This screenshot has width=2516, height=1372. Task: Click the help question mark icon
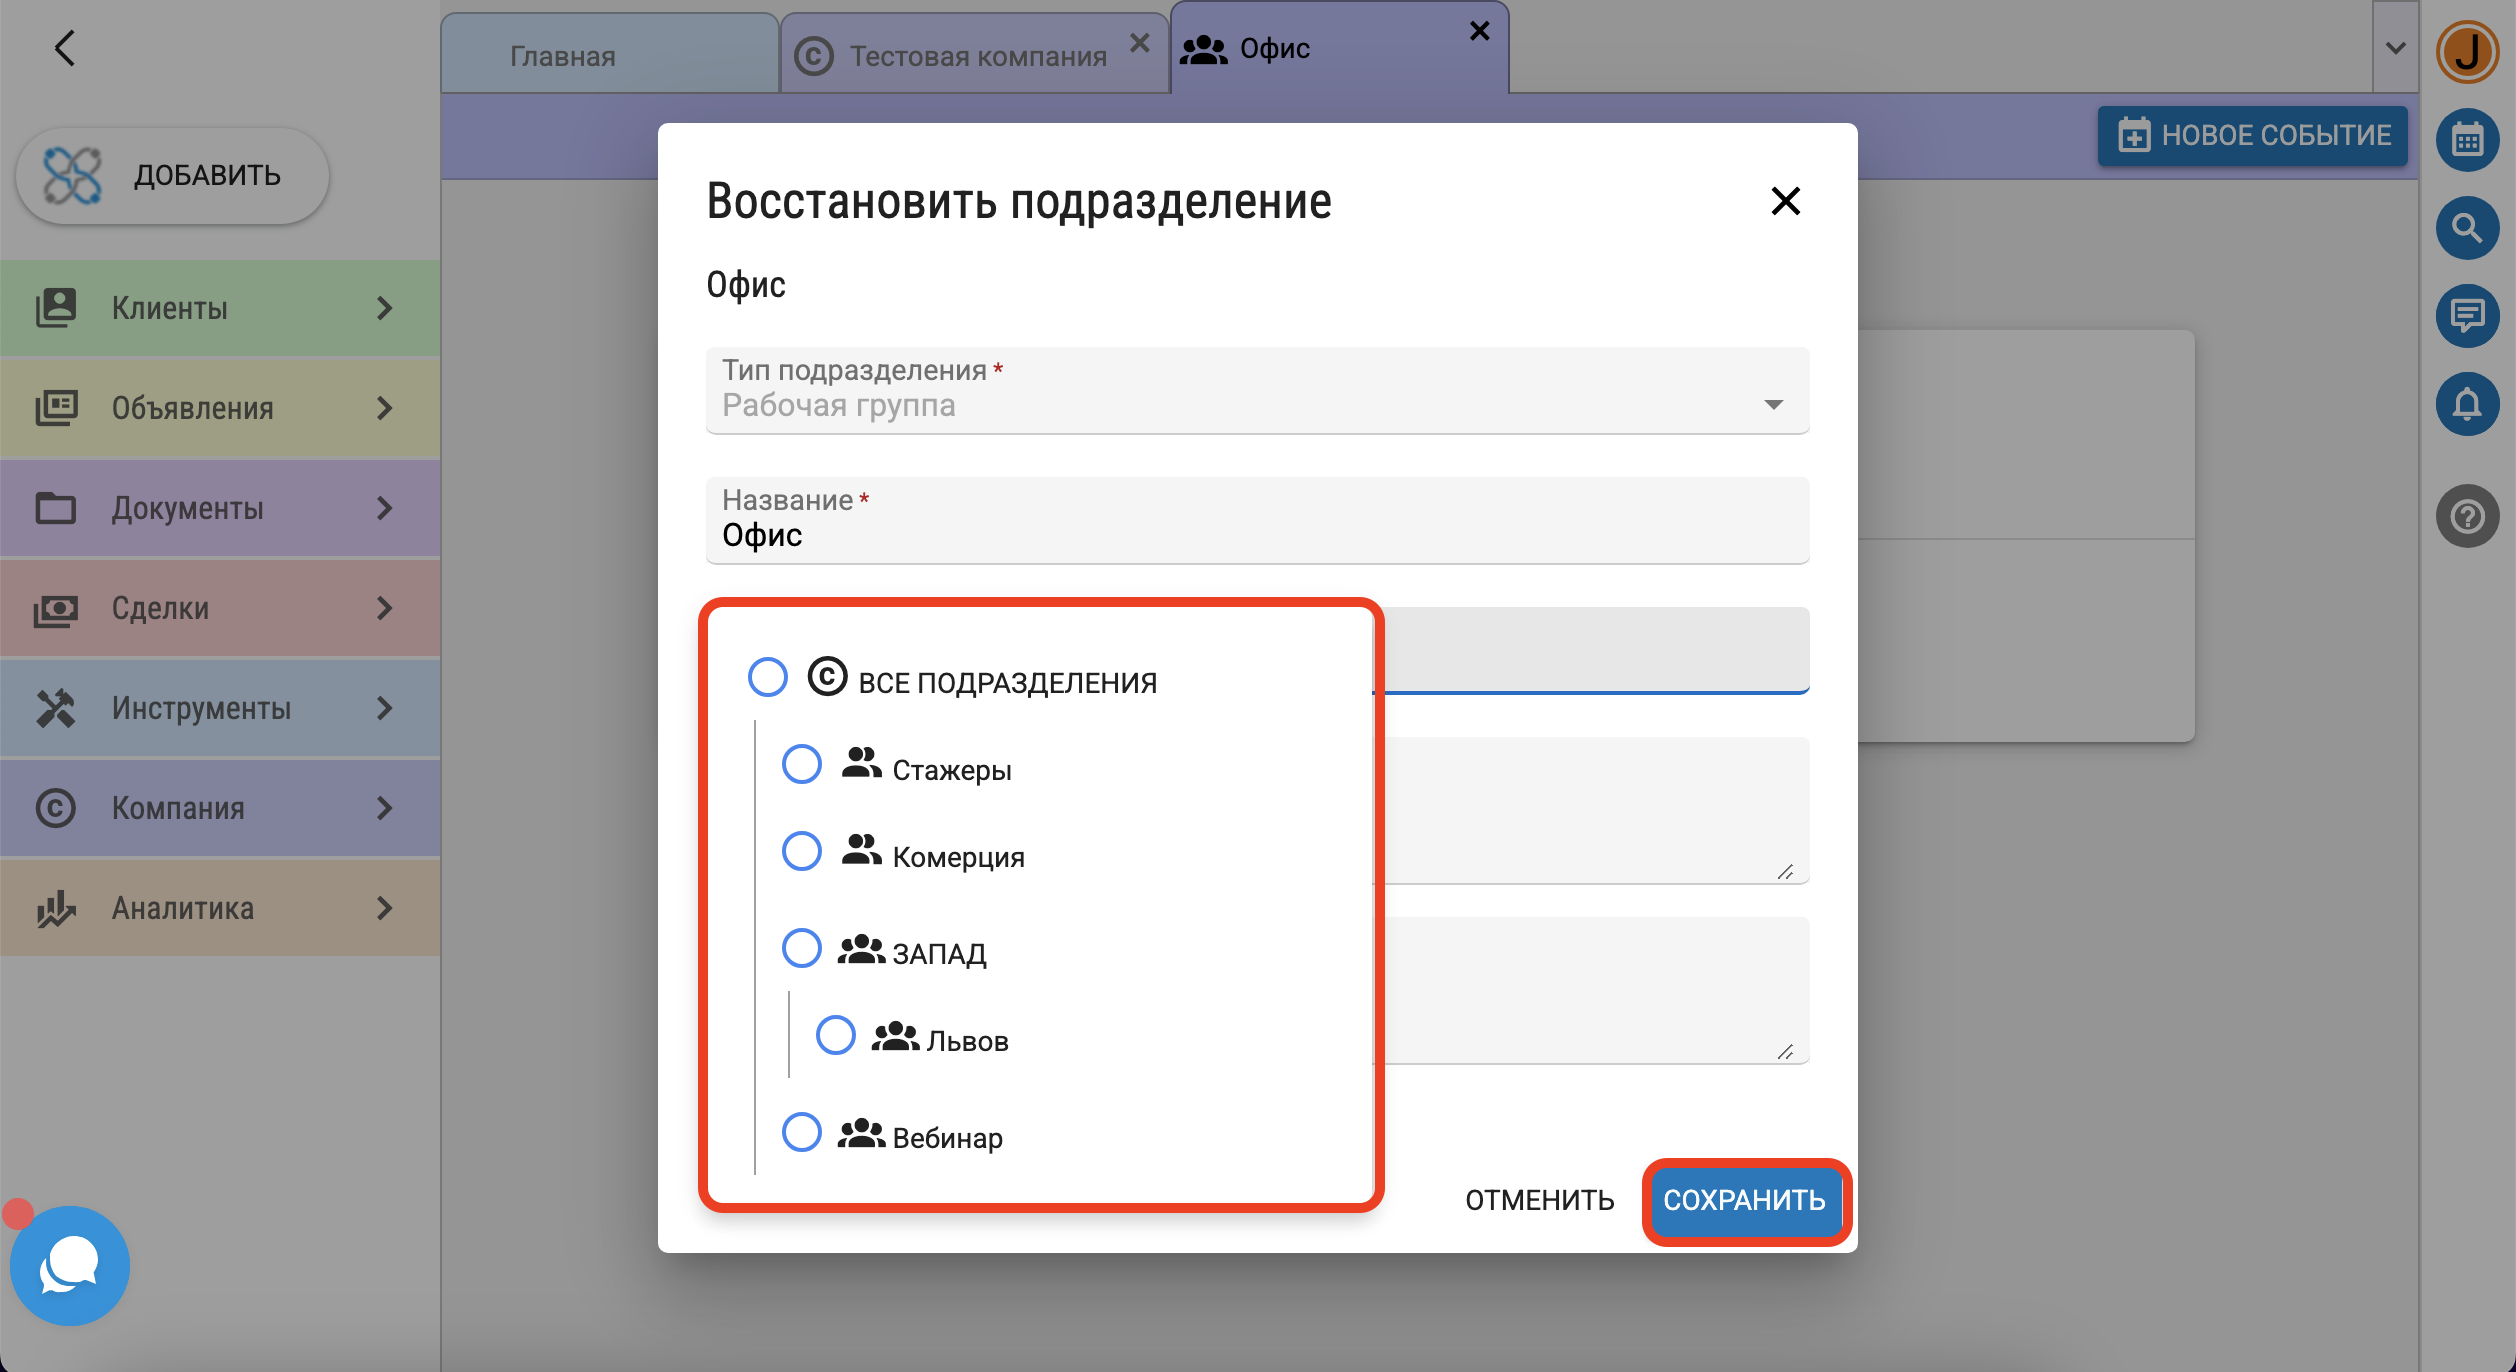pyautogui.click(x=2466, y=517)
